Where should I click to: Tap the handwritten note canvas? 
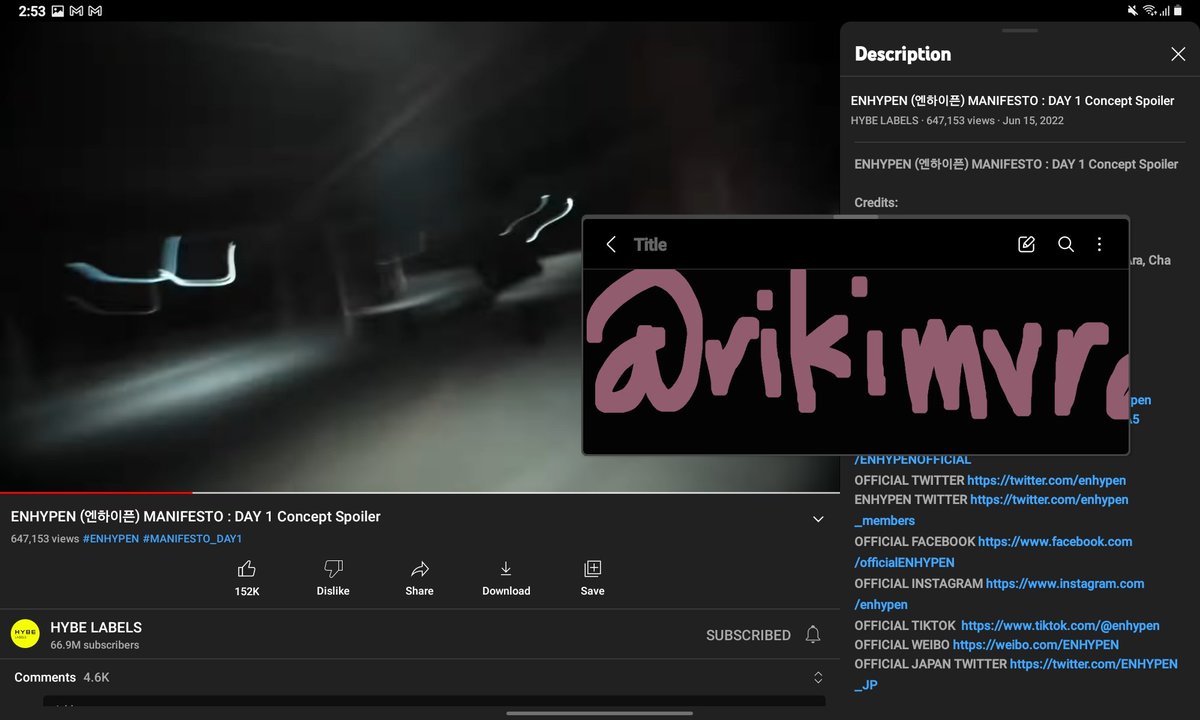(856, 360)
